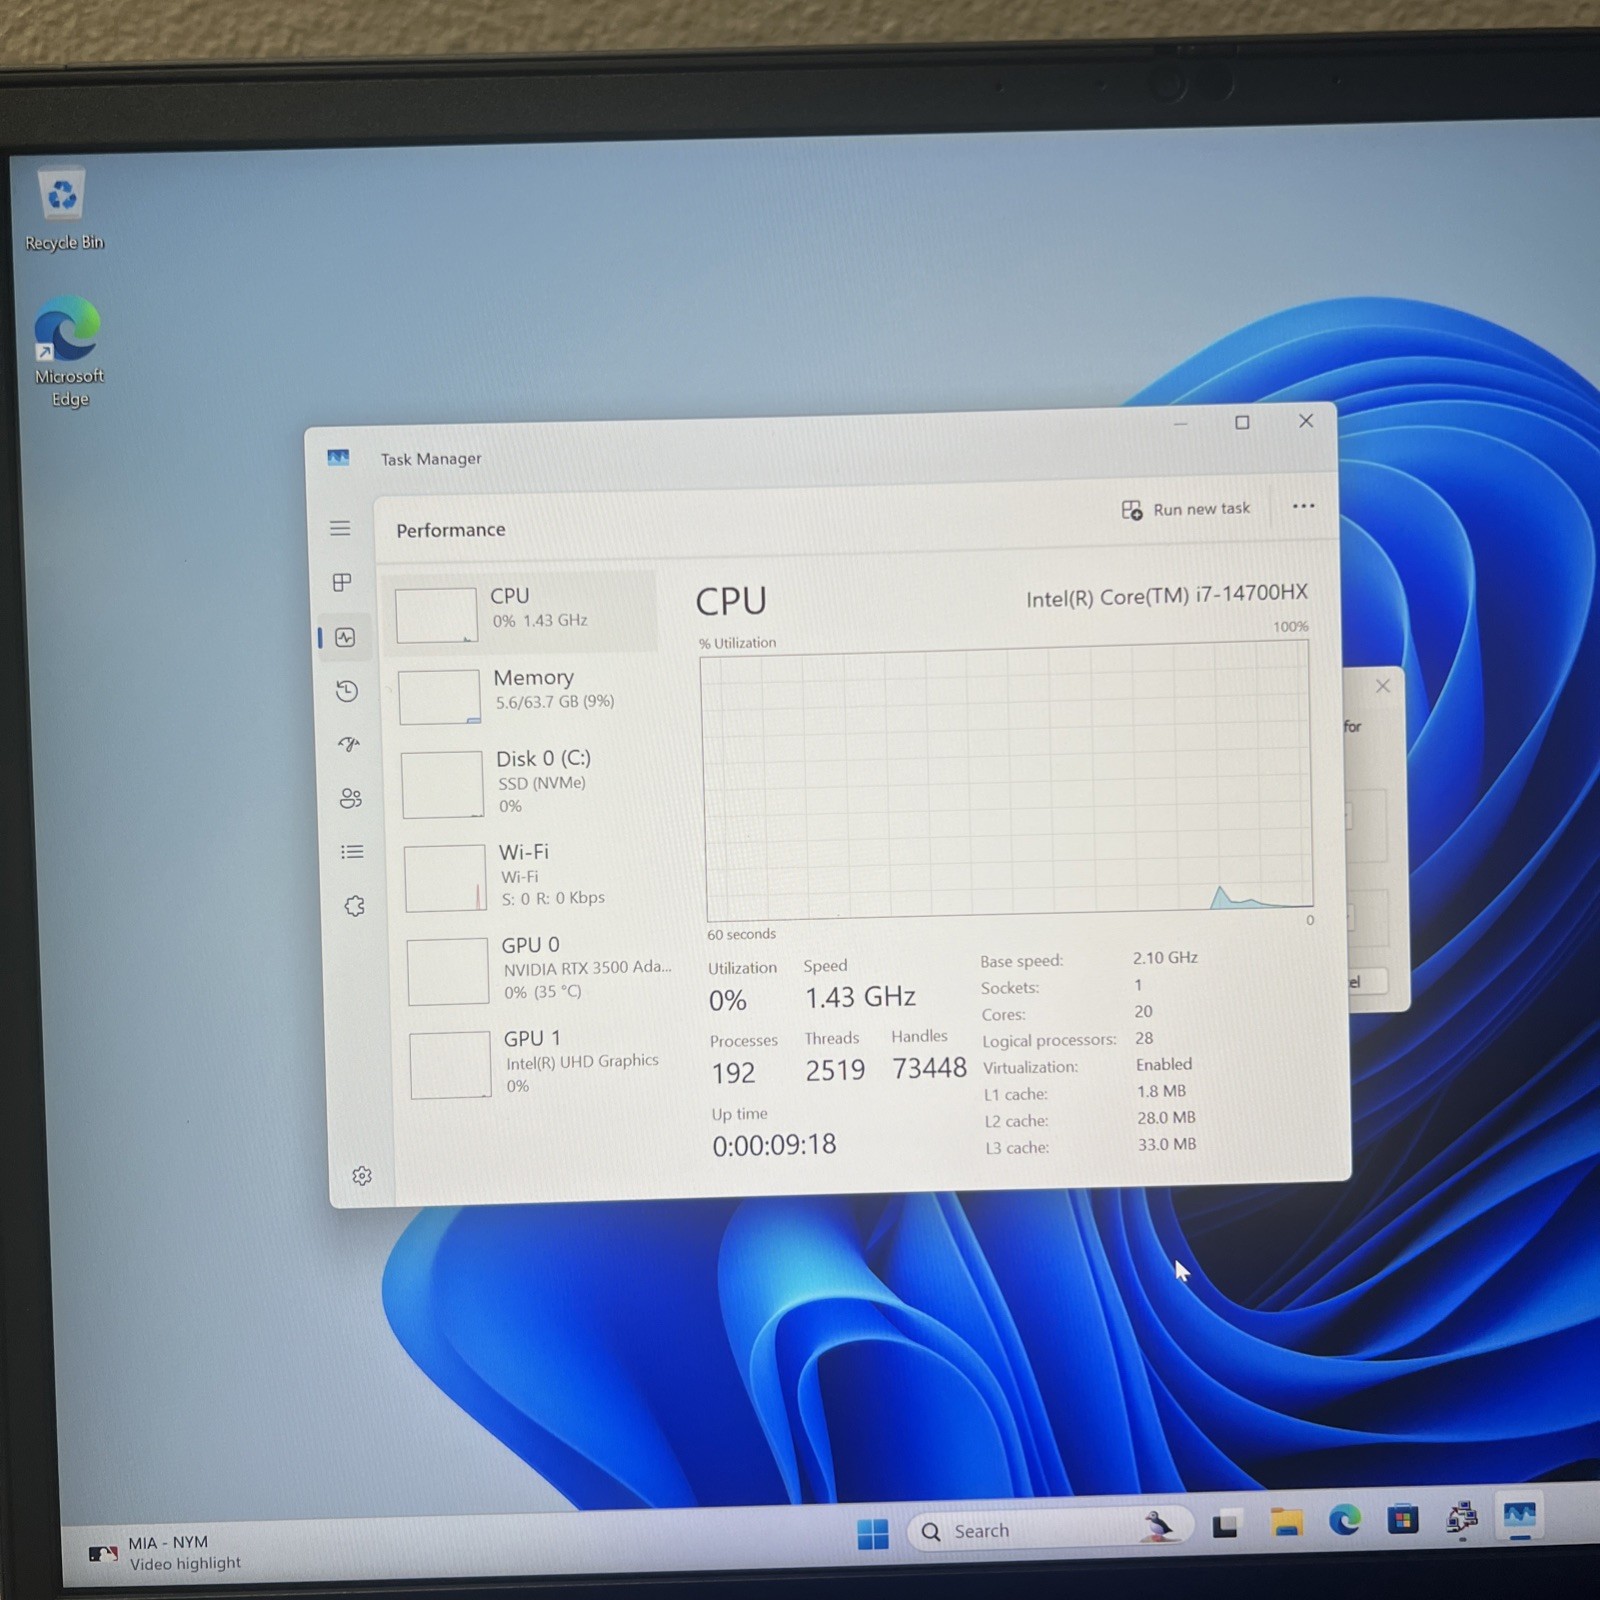Open Task View from the taskbar
This screenshot has width=1600, height=1600.
click(x=1226, y=1526)
